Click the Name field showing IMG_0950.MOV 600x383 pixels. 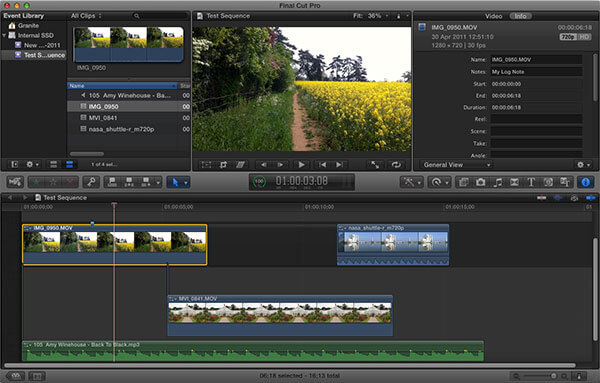(x=536, y=60)
